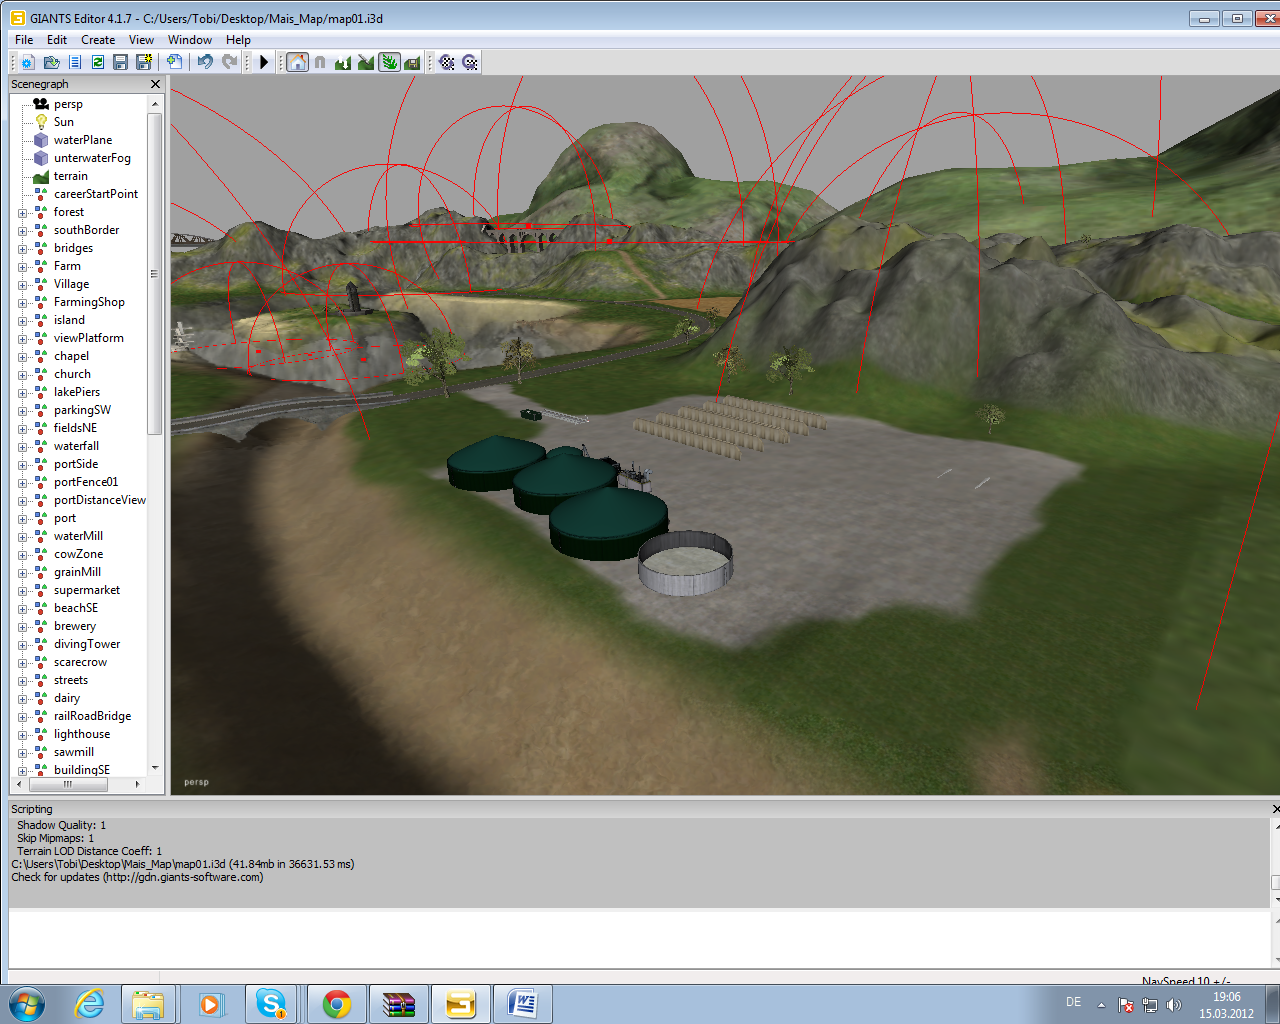Image resolution: width=1280 pixels, height=1024 pixels.
Task: Click the Check for updates text line
Action: [137, 877]
